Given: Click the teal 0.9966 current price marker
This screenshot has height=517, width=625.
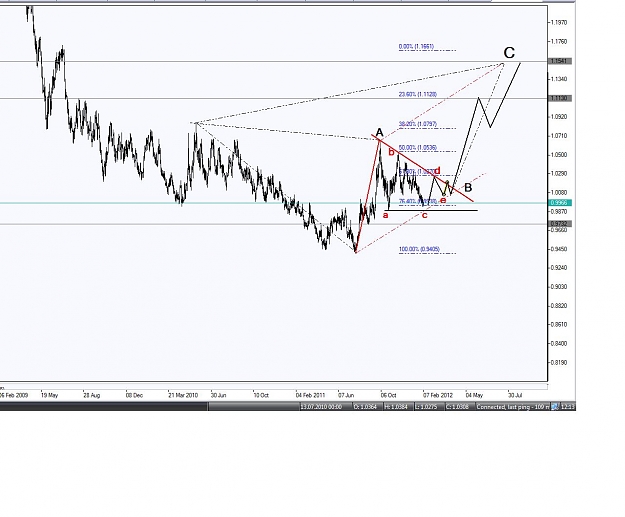Looking at the screenshot, I should [560, 202].
